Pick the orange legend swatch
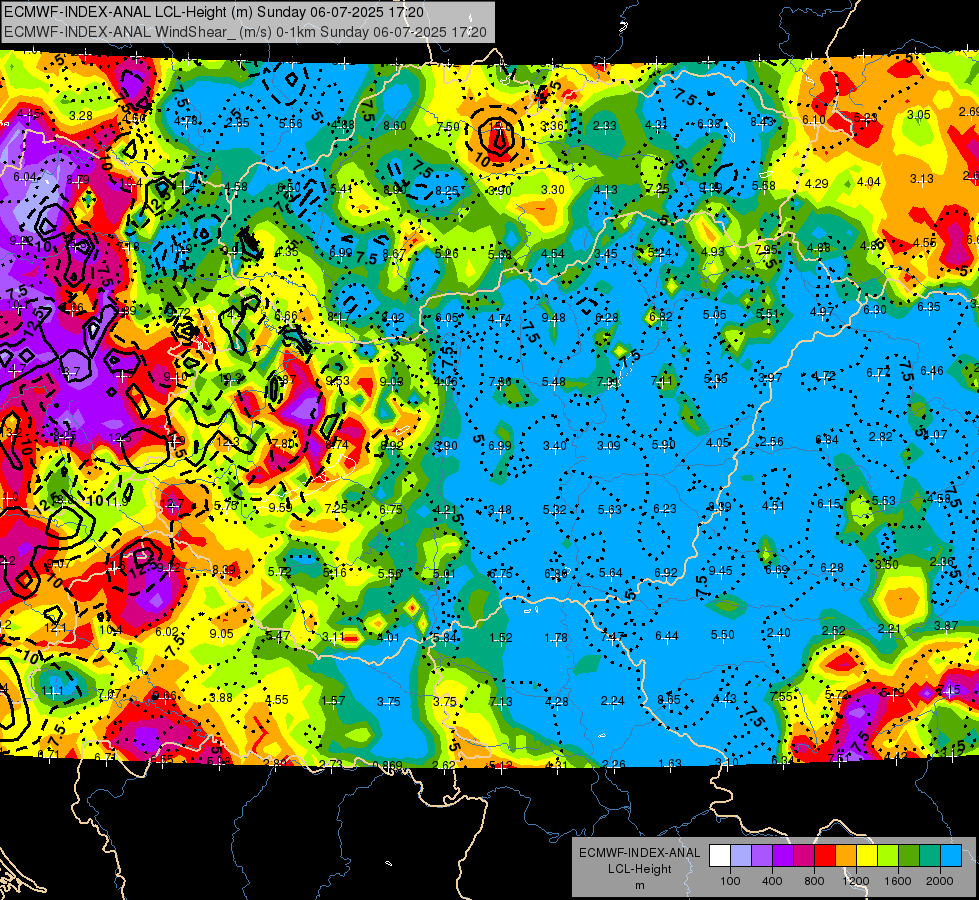 846,856
